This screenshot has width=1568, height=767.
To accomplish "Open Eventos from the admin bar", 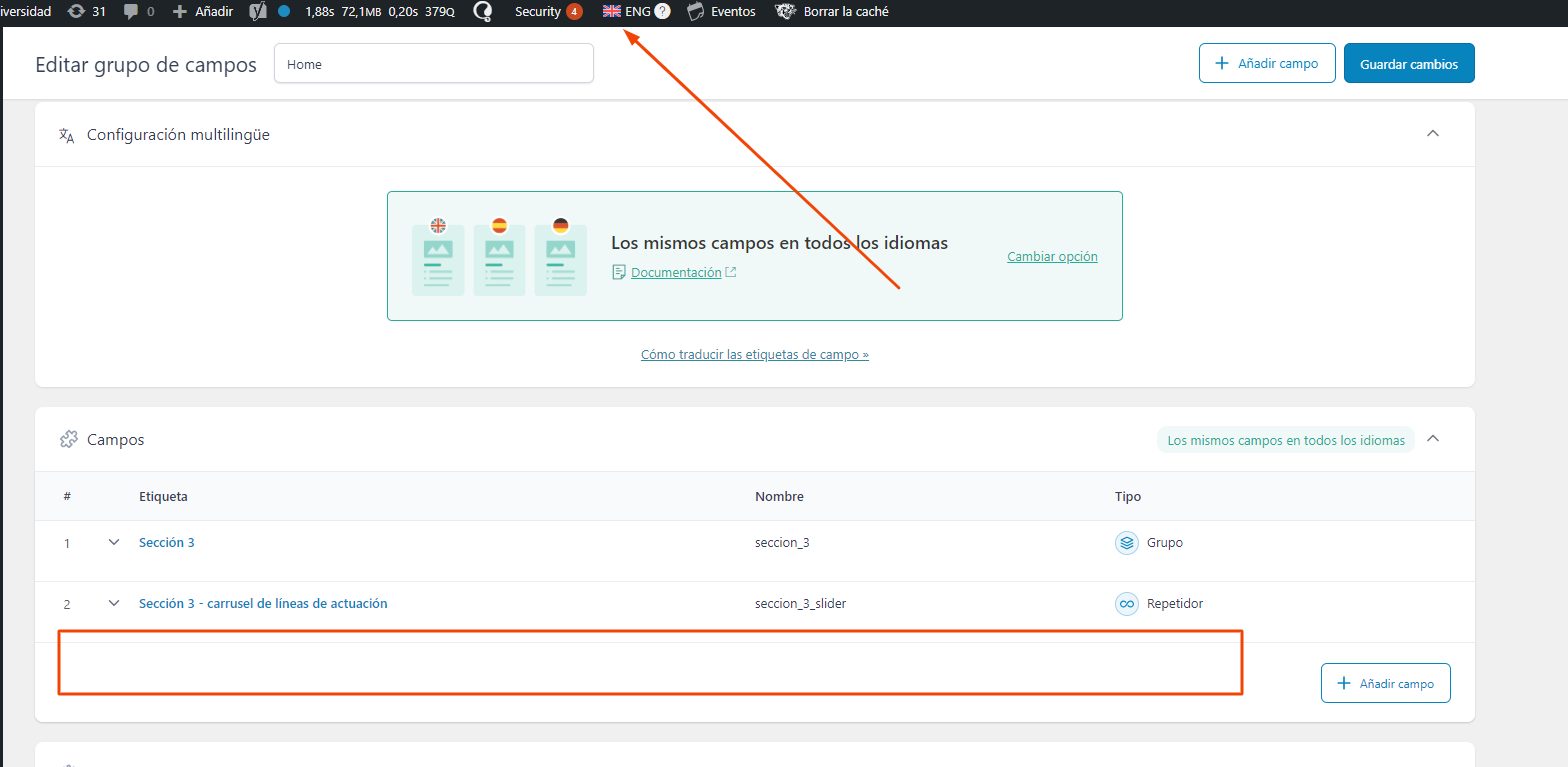I will pyautogui.click(x=721, y=12).
